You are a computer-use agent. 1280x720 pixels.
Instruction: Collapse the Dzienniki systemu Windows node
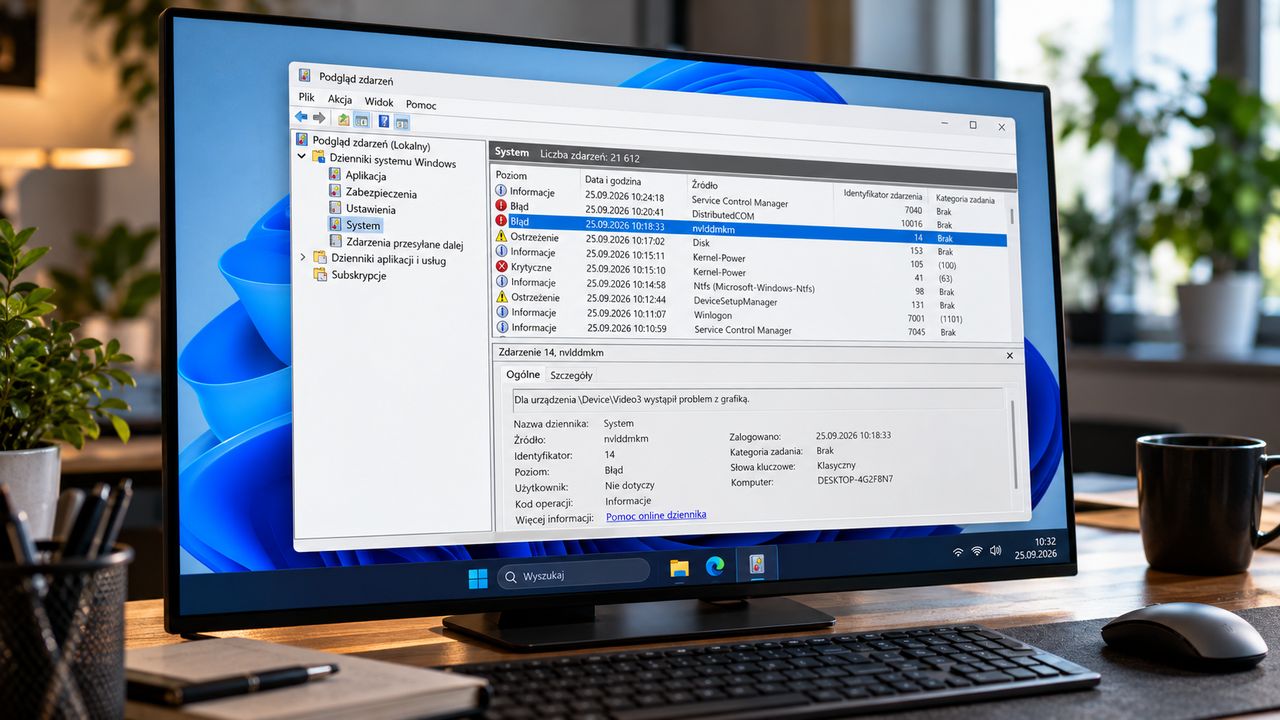[303, 157]
